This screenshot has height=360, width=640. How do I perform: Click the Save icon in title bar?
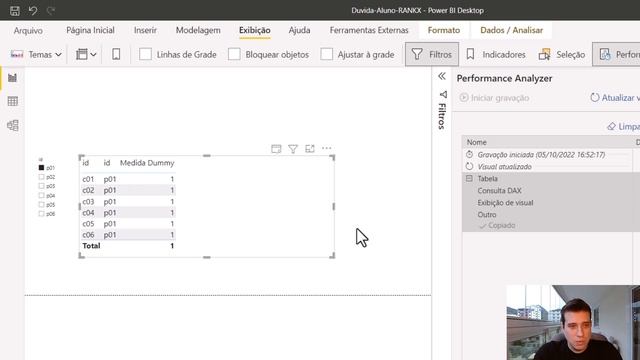[x=15, y=11]
